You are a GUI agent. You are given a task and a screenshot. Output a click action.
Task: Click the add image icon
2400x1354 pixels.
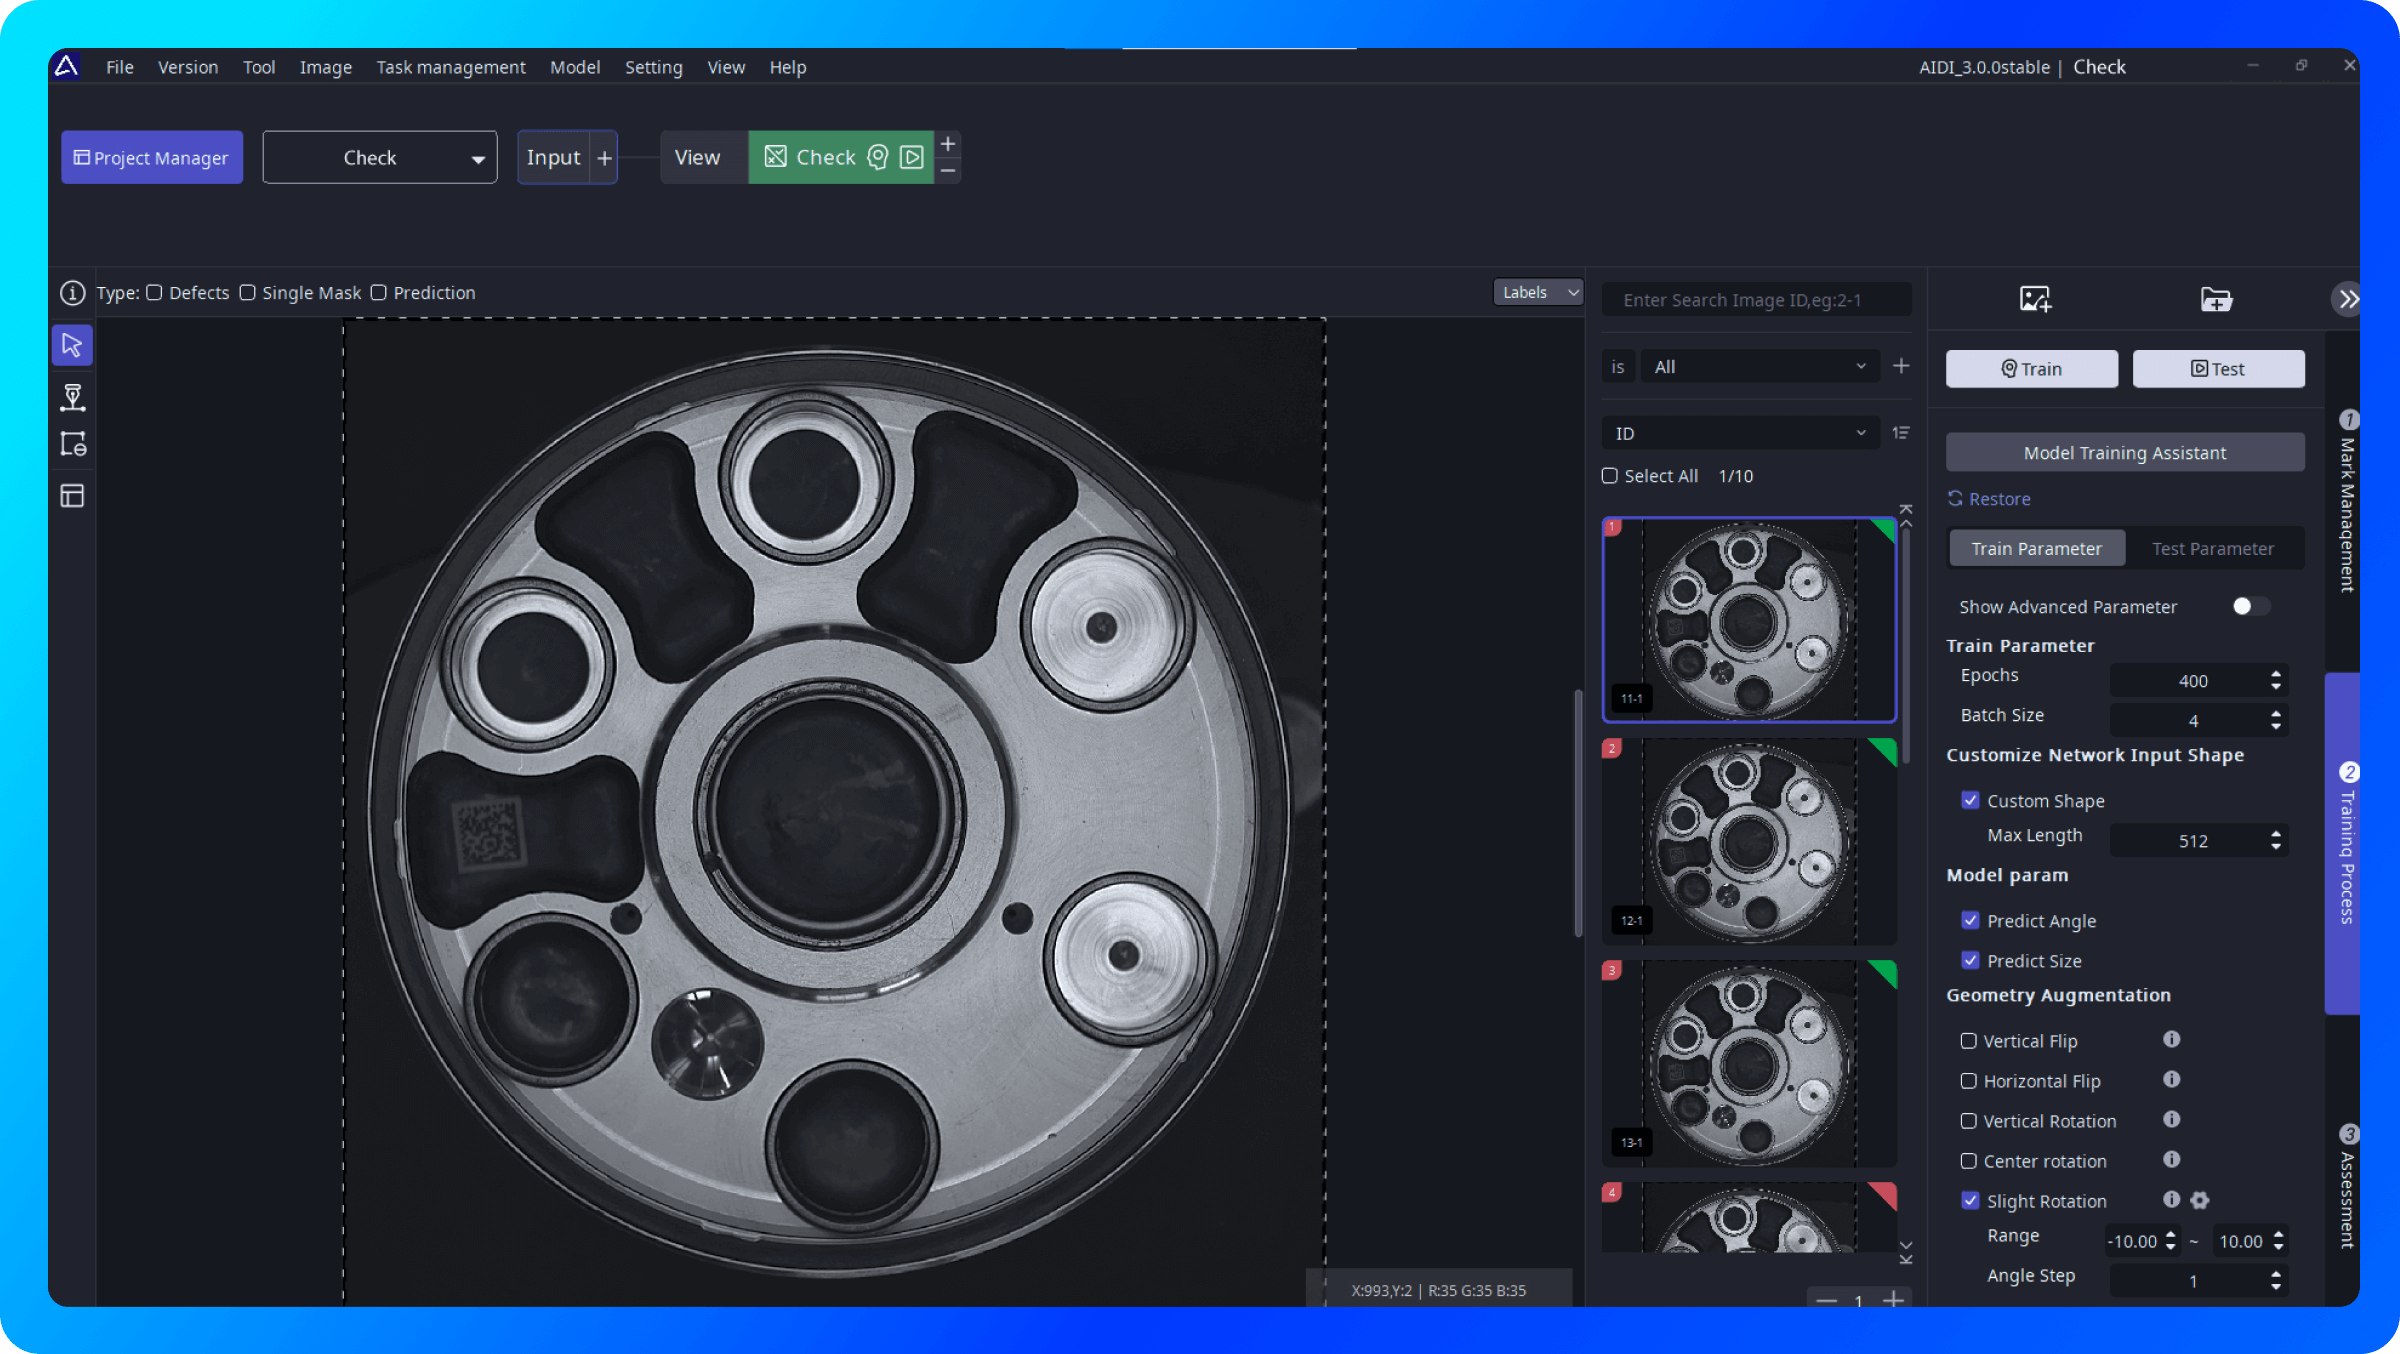[2034, 299]
